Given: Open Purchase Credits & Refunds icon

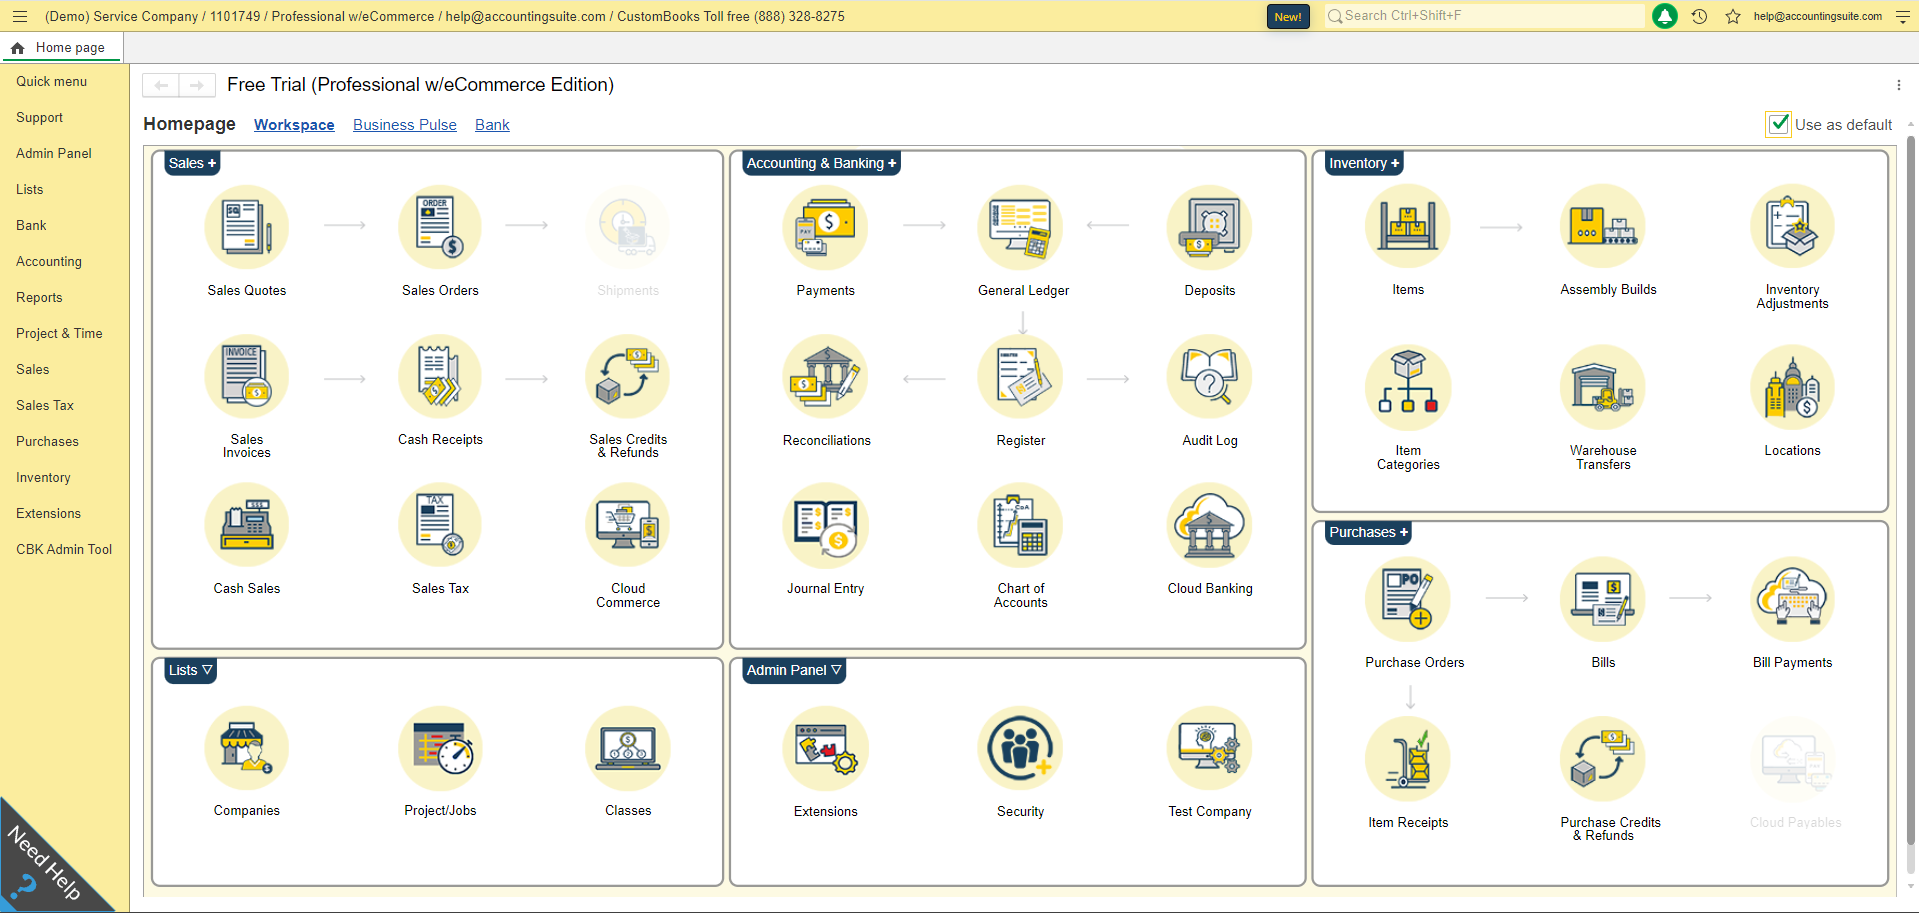Looking at the screenshot, I should click(x=1603, y=759).
